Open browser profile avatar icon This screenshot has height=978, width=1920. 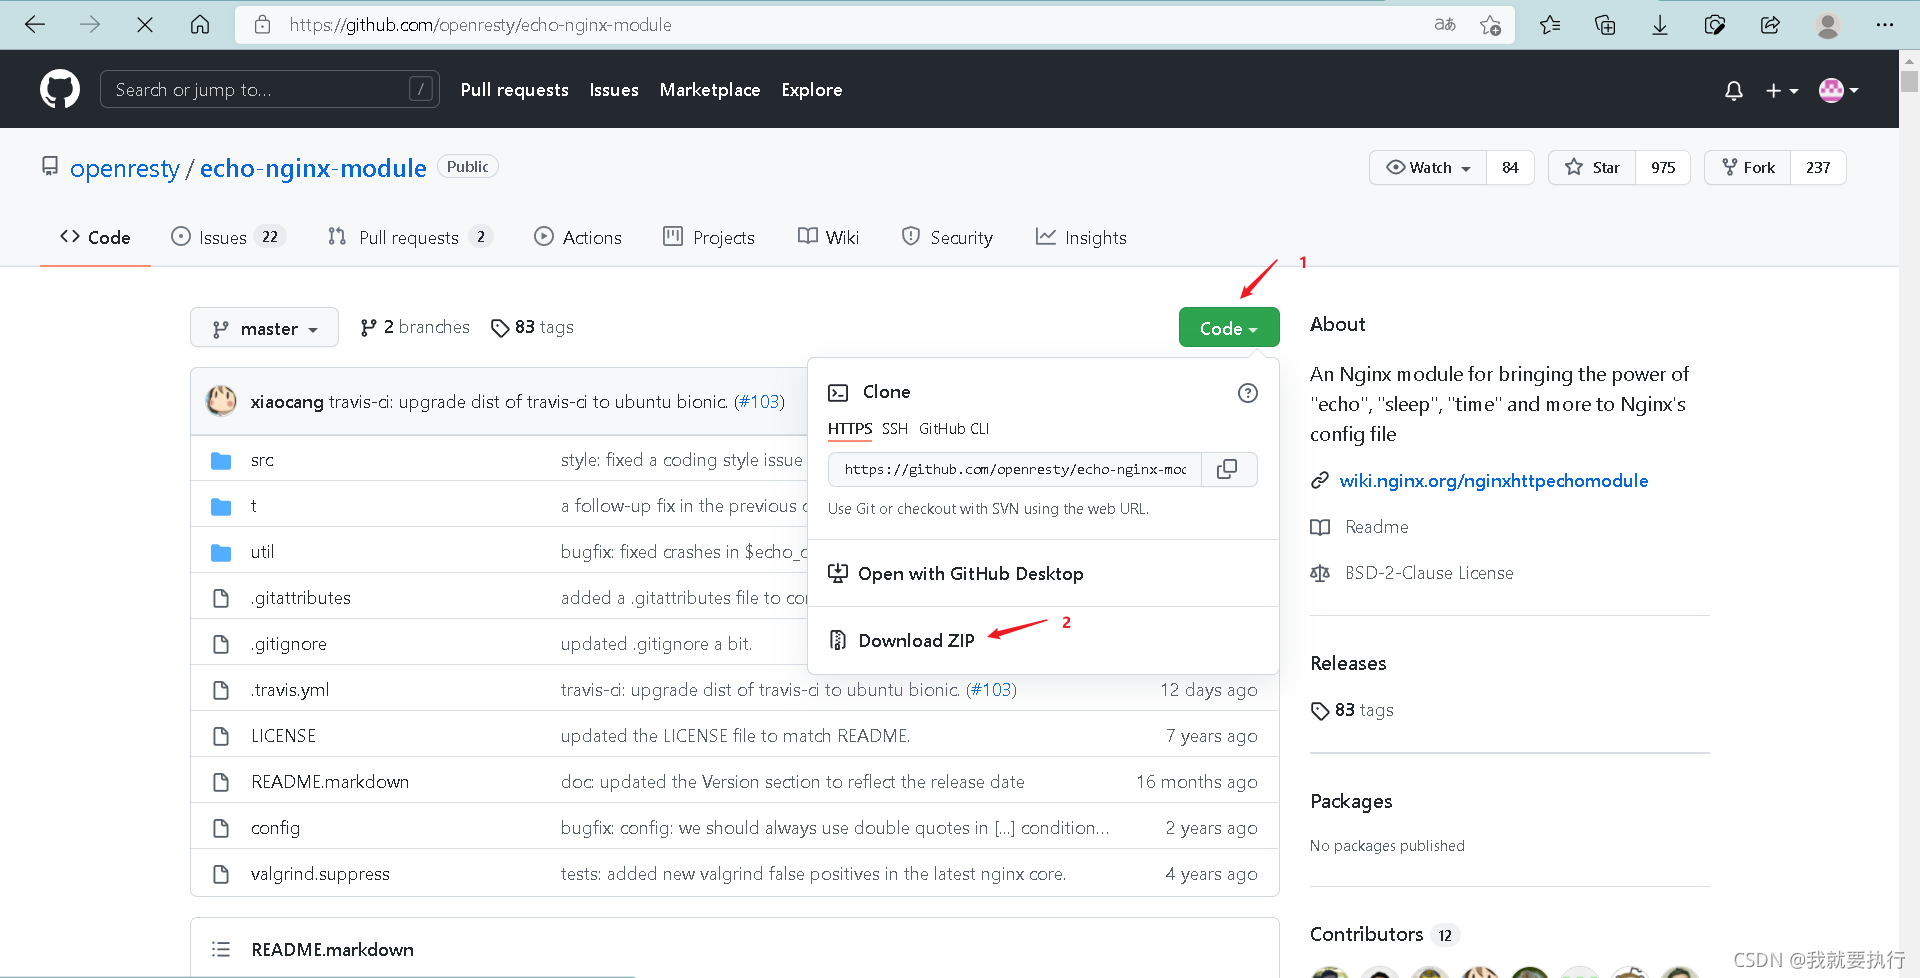click(x=1828, y=25)
